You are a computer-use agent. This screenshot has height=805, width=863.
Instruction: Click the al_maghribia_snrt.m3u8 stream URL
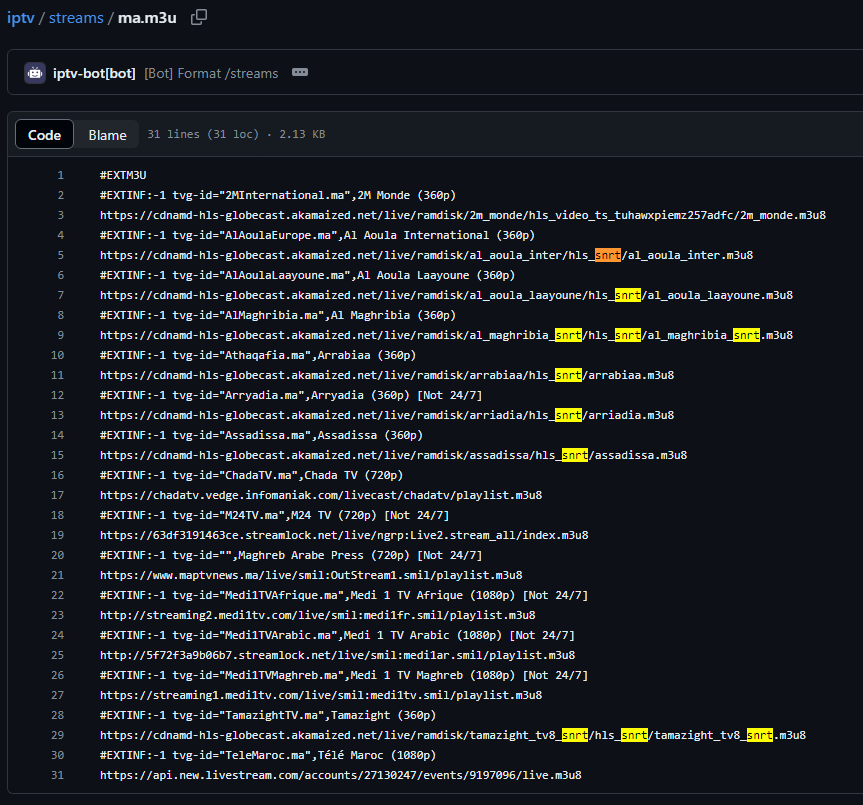446,335
